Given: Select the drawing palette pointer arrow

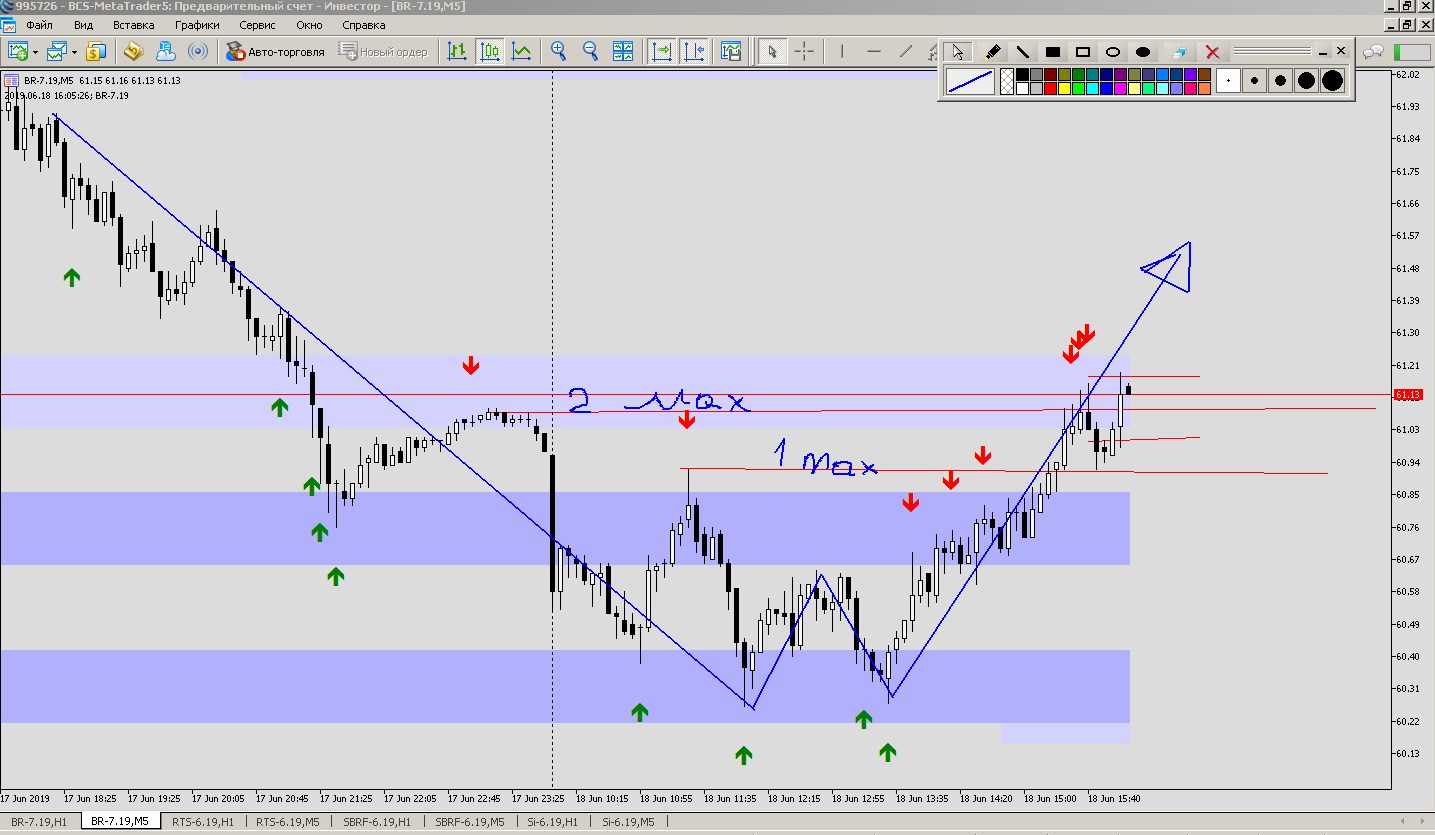Looking at the screenshot, I should click(958, 51).
